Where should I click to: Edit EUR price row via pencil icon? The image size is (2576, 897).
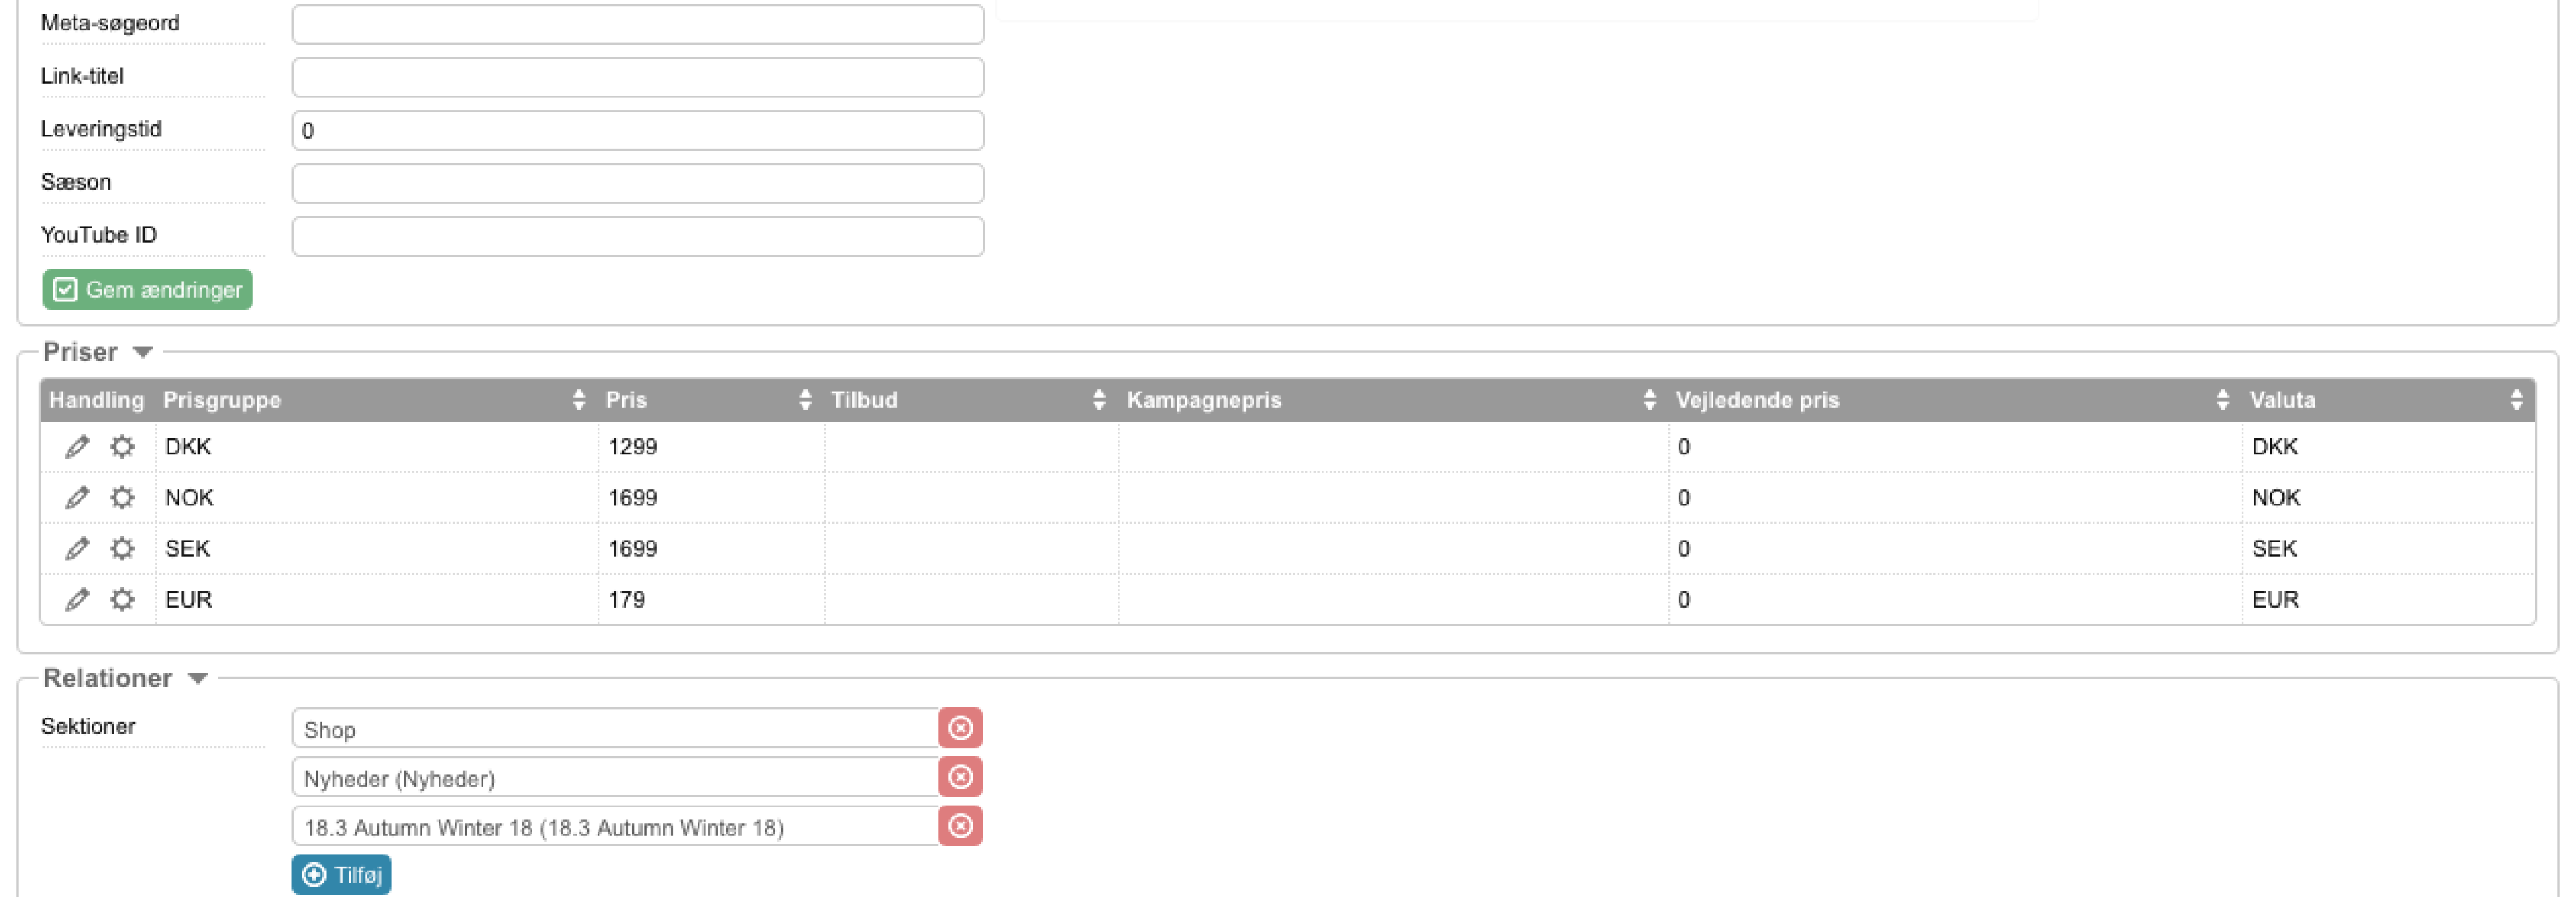tap(77, 599)
